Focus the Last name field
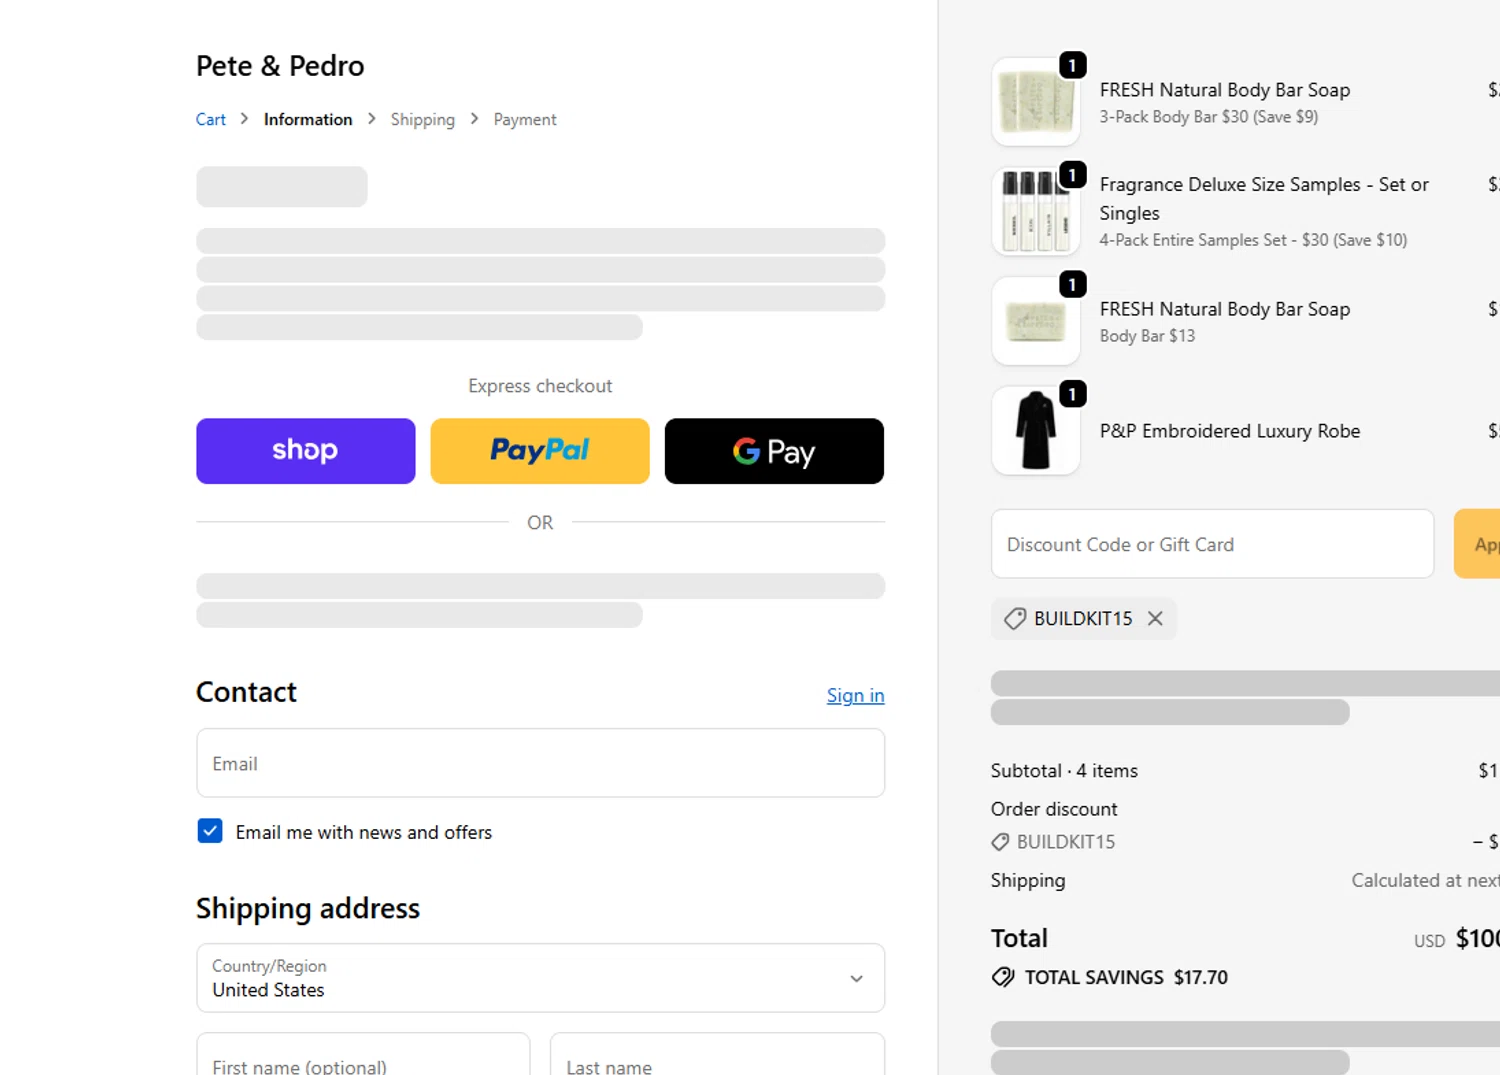Screen dimensions: 1500x1075 point(717,1054)
